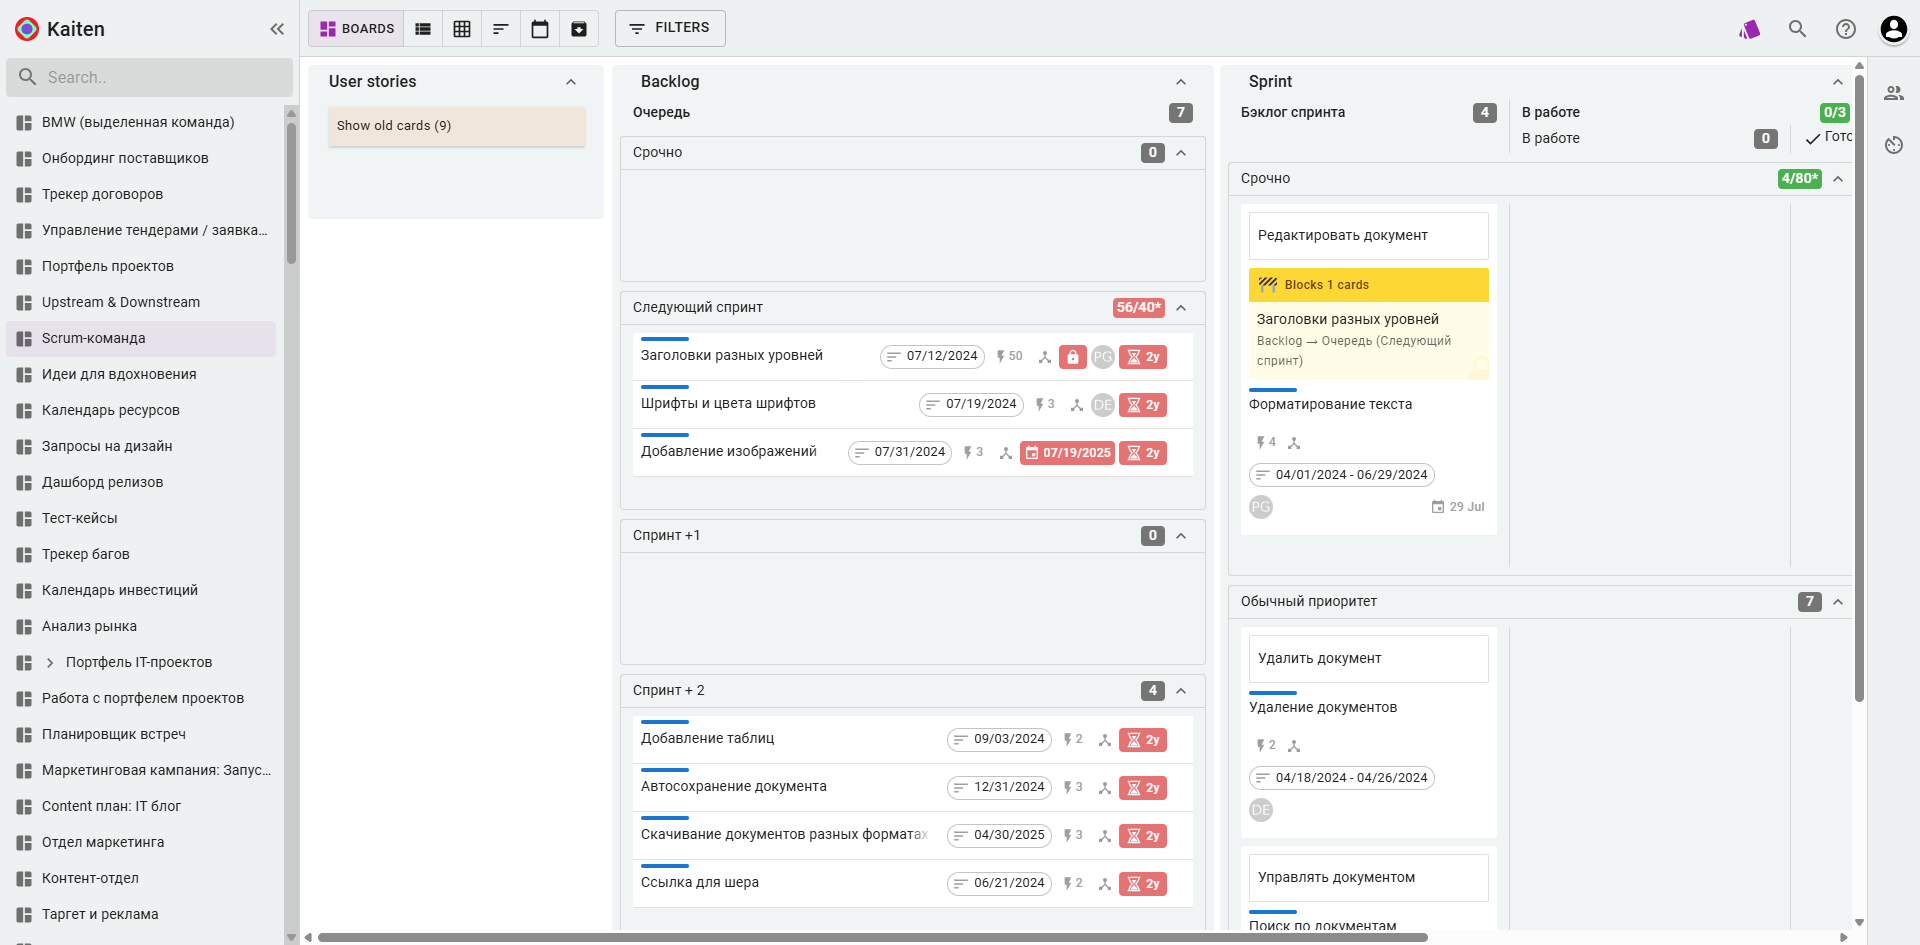Collapse the Спринт + 2 lane
This screenshot has height=945, width=1920.
[1181, 691]
